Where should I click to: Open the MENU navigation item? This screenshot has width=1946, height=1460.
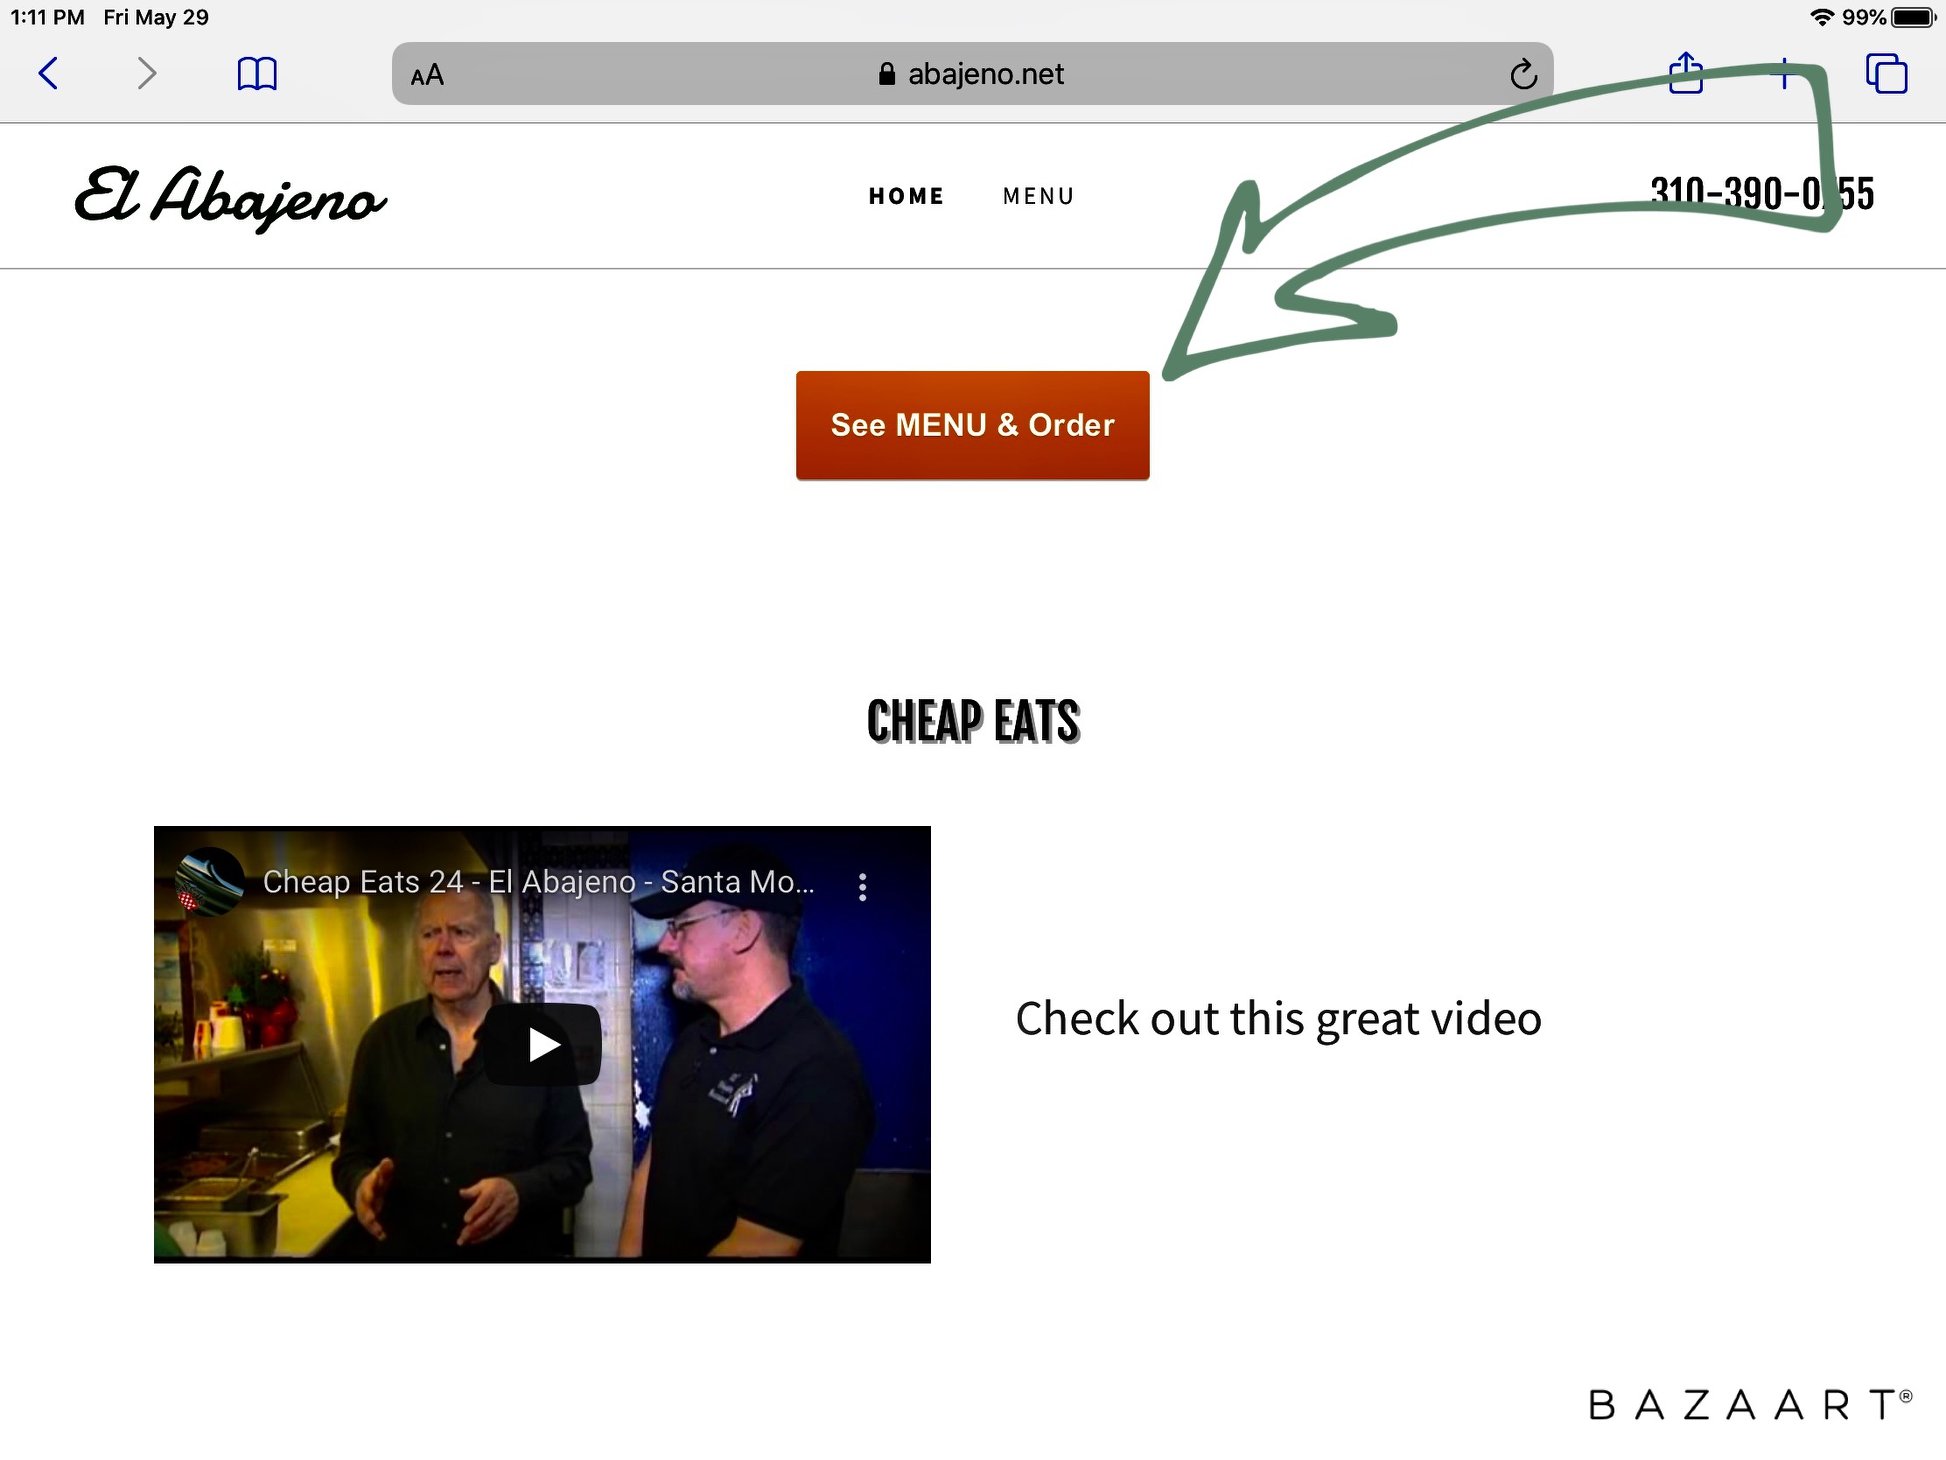1038,196
